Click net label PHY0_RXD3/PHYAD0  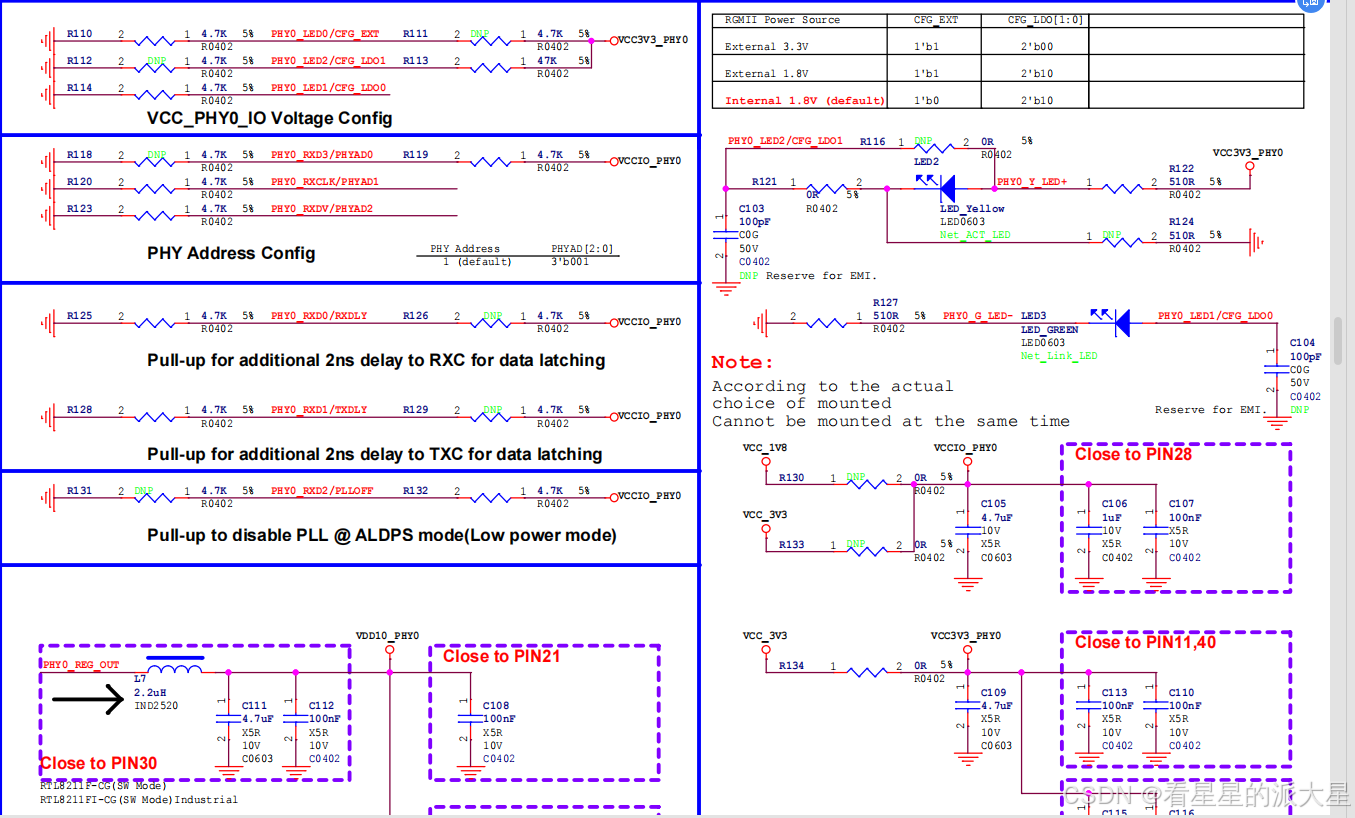(322, 155)
